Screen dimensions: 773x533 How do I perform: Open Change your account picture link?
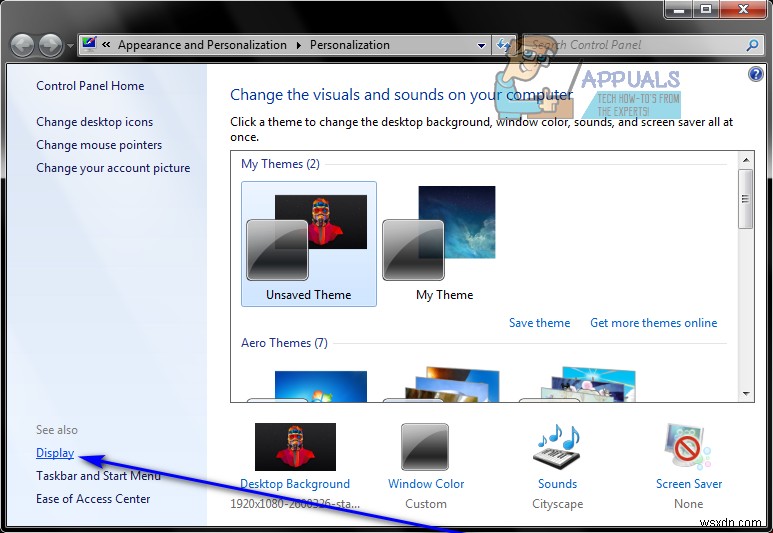113,168
